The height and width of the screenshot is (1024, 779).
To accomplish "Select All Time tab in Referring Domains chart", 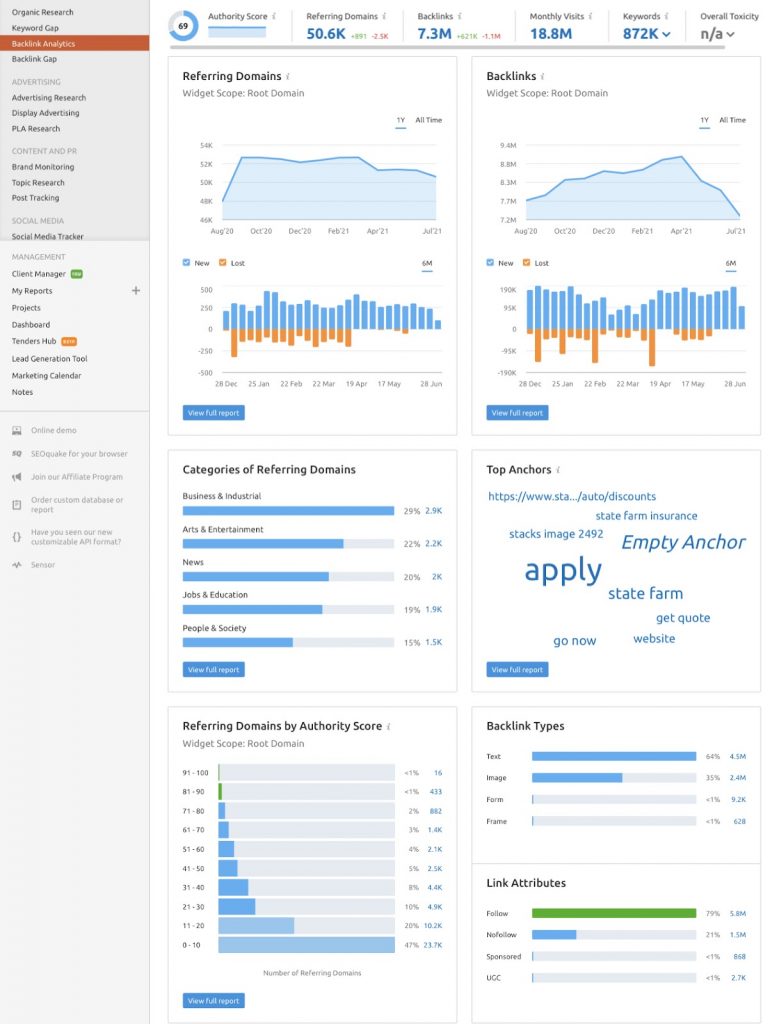I will (428, 120).
